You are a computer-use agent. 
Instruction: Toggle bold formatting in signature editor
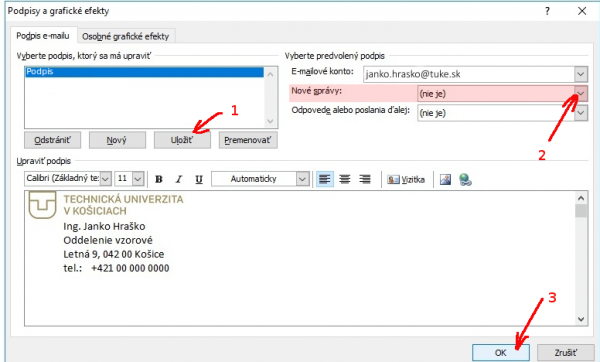(x=159, y=179)
